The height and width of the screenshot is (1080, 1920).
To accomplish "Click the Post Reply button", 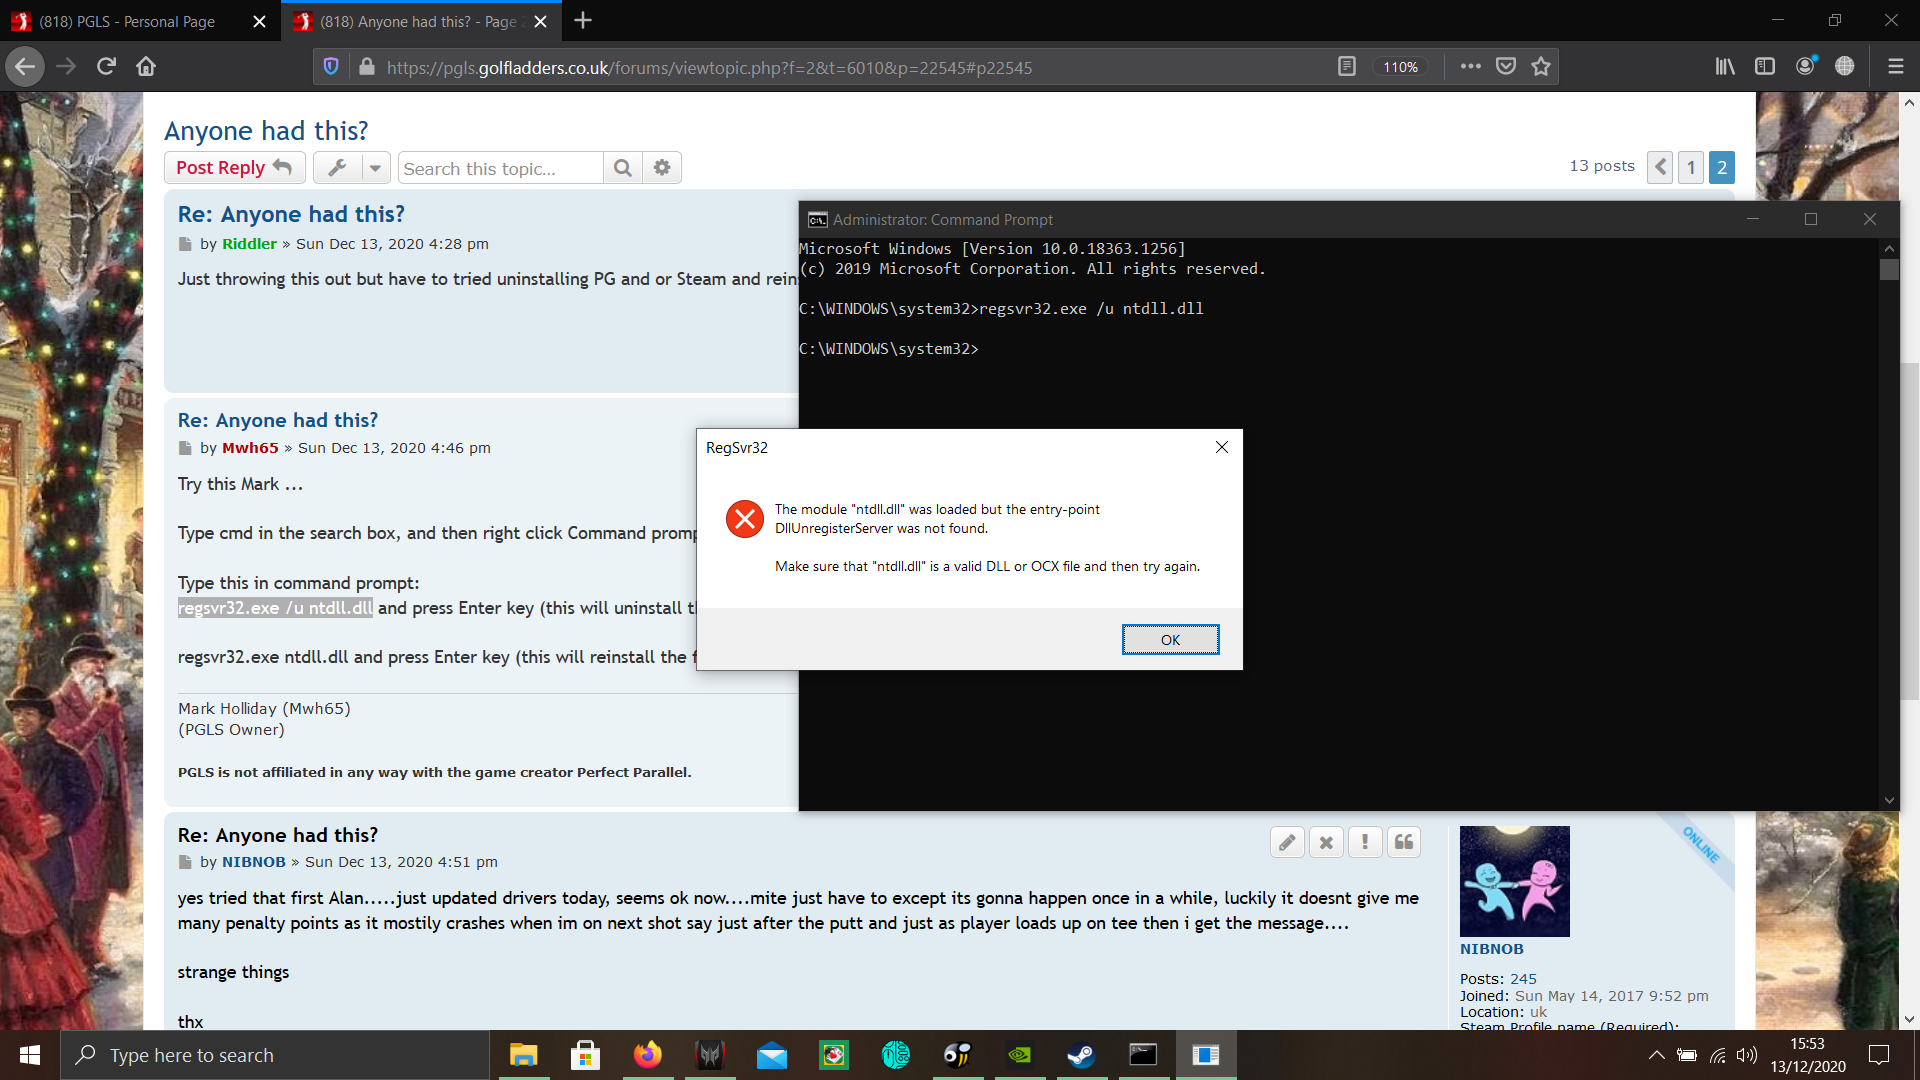I will coord(234,168).
